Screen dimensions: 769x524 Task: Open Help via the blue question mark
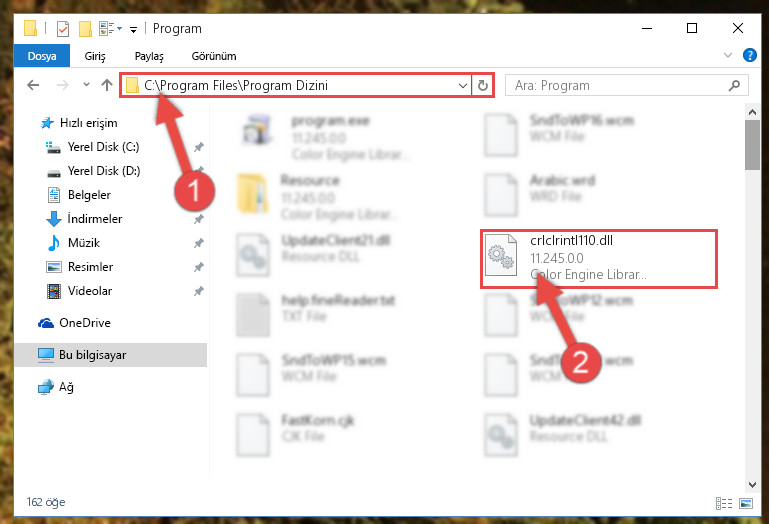pos(749,55)
